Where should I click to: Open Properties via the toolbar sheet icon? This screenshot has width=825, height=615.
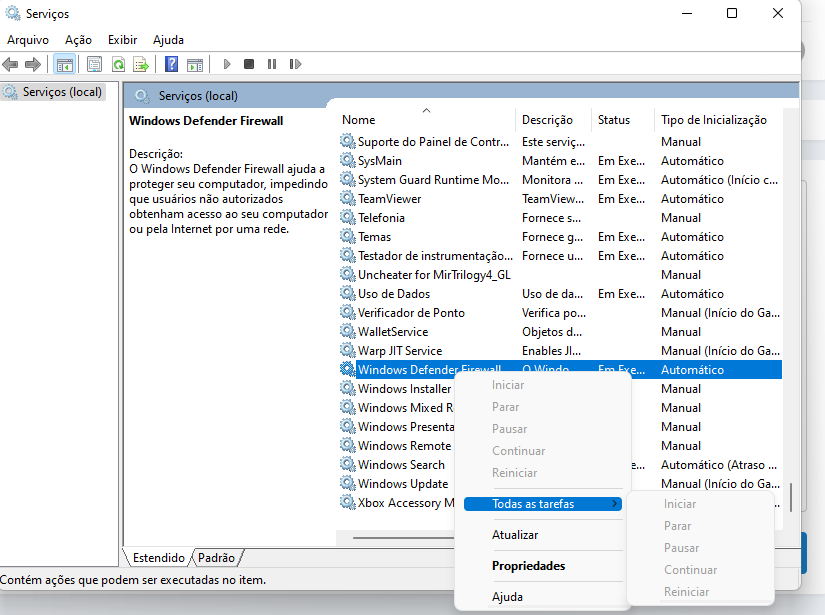pos(95,65)
